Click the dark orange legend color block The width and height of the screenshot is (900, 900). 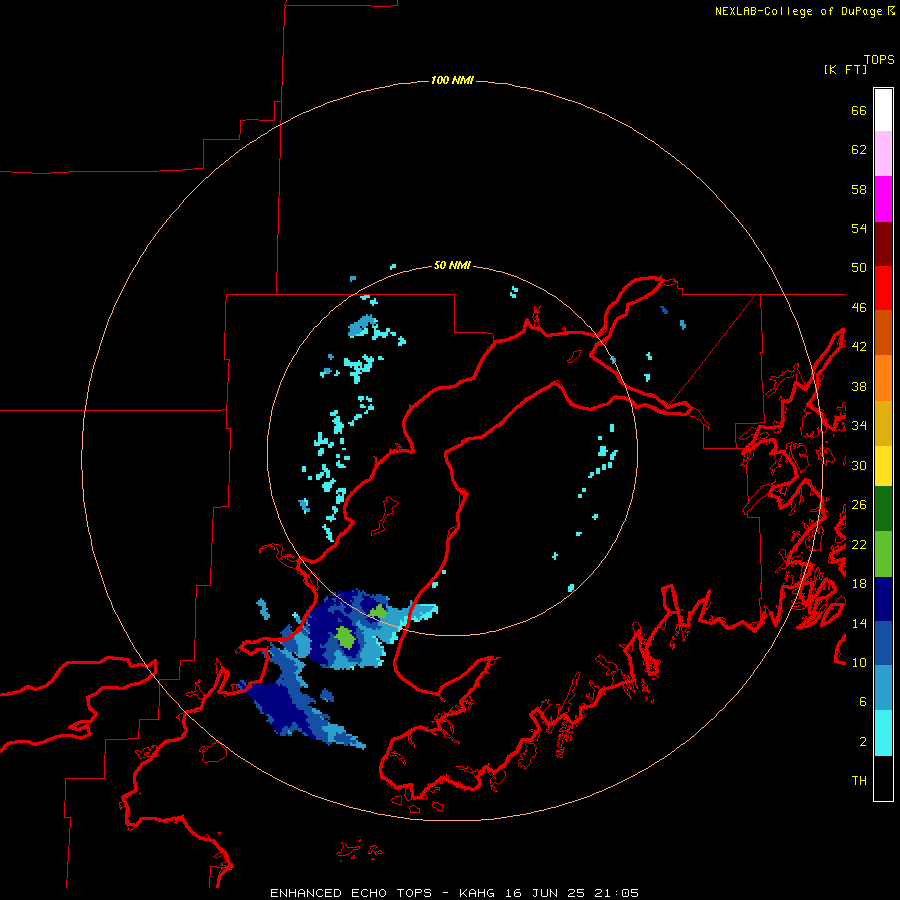tap(883, 333)
